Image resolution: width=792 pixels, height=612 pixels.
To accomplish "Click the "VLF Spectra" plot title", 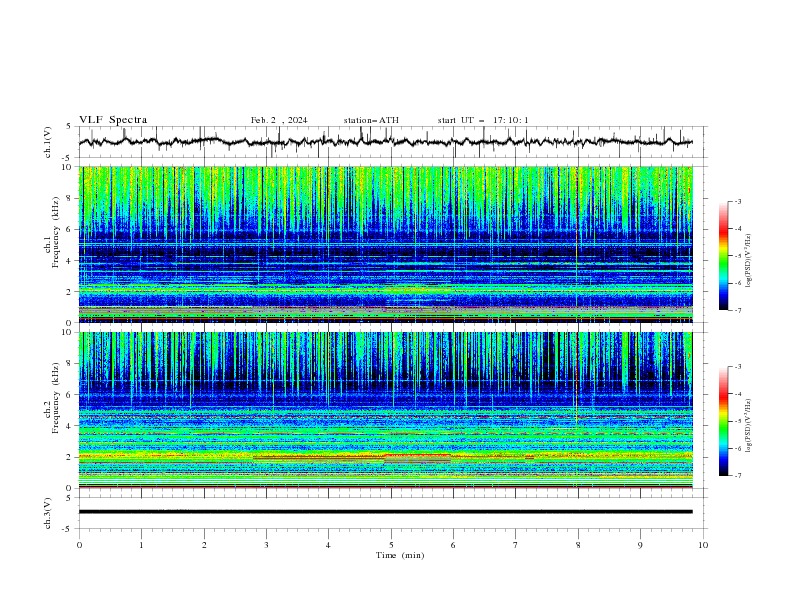I will coord(113,120).
